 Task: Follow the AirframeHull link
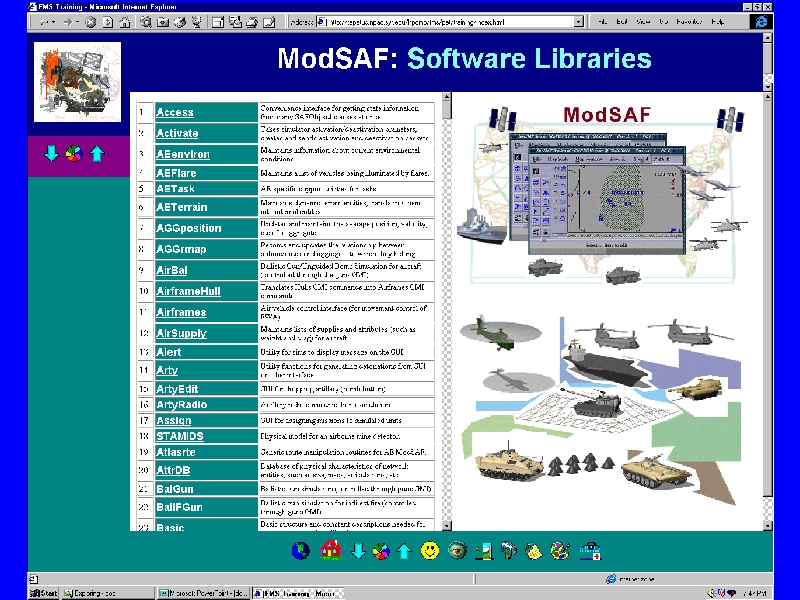[188, 291]
